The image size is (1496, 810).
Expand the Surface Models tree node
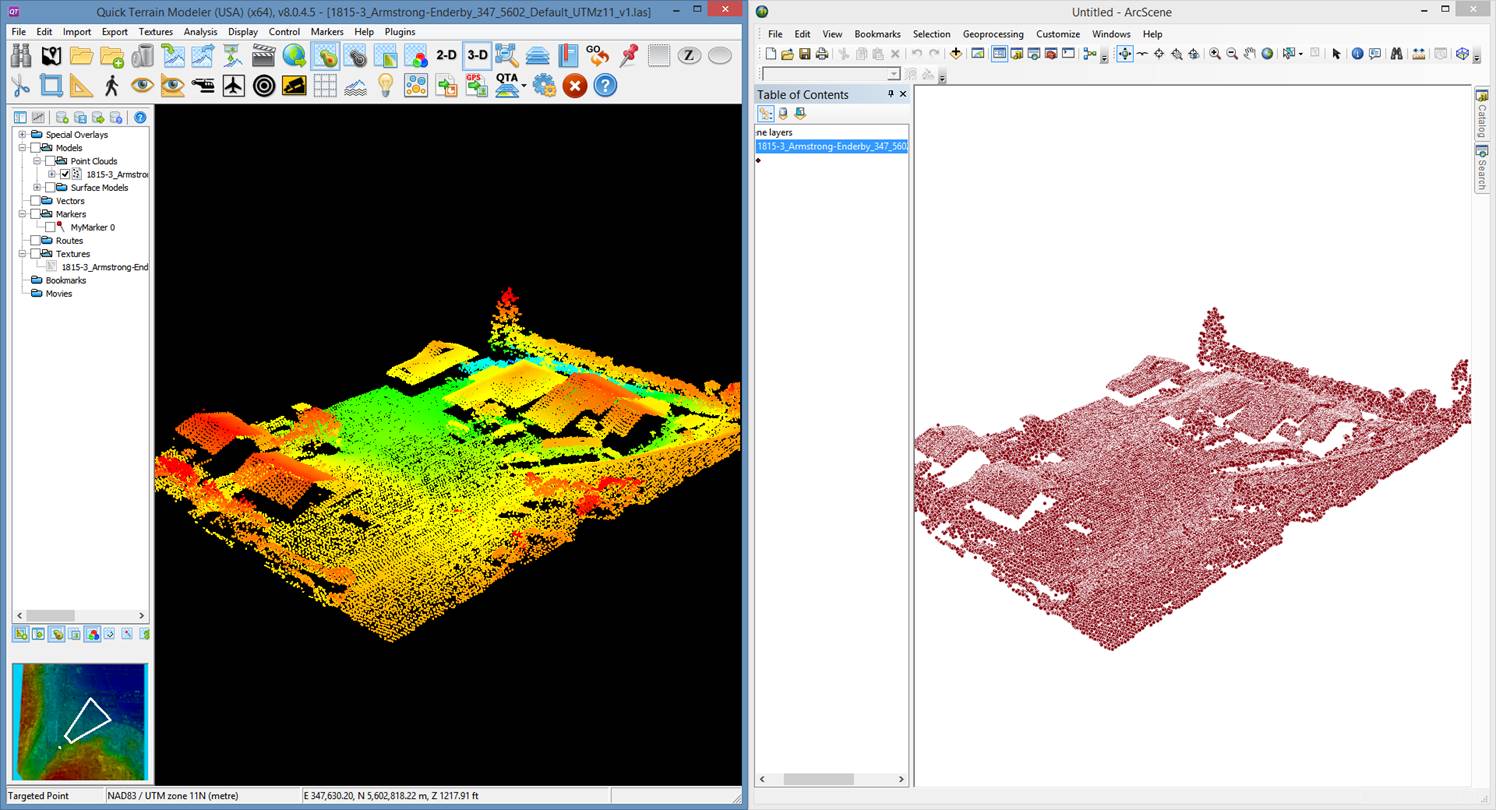pos(37,187)
